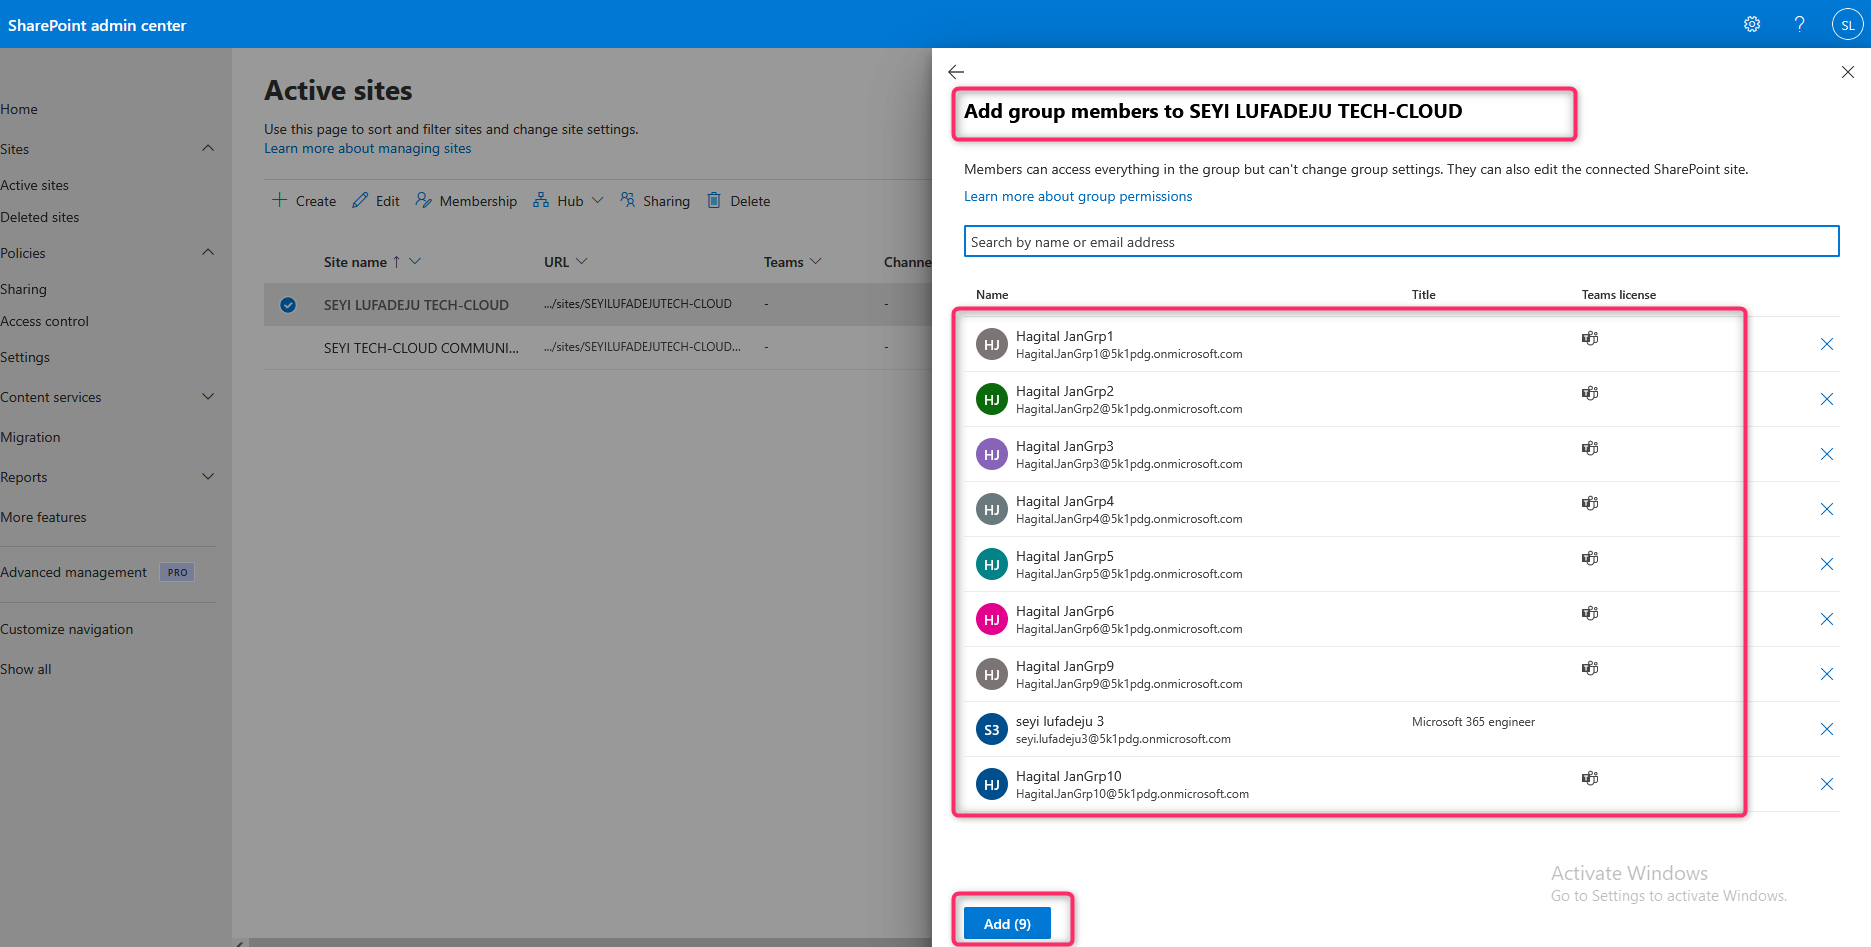Screen dimensions: 1871x947
Task: Click the S3 avatar of seyi lufadeju 3
Action: (x=992, y=729)
